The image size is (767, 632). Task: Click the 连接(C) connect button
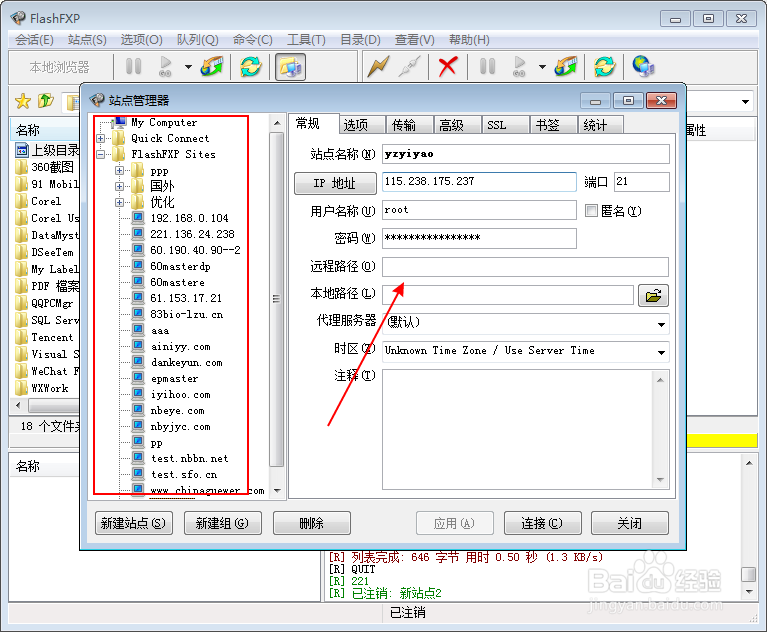coord(542,523)
